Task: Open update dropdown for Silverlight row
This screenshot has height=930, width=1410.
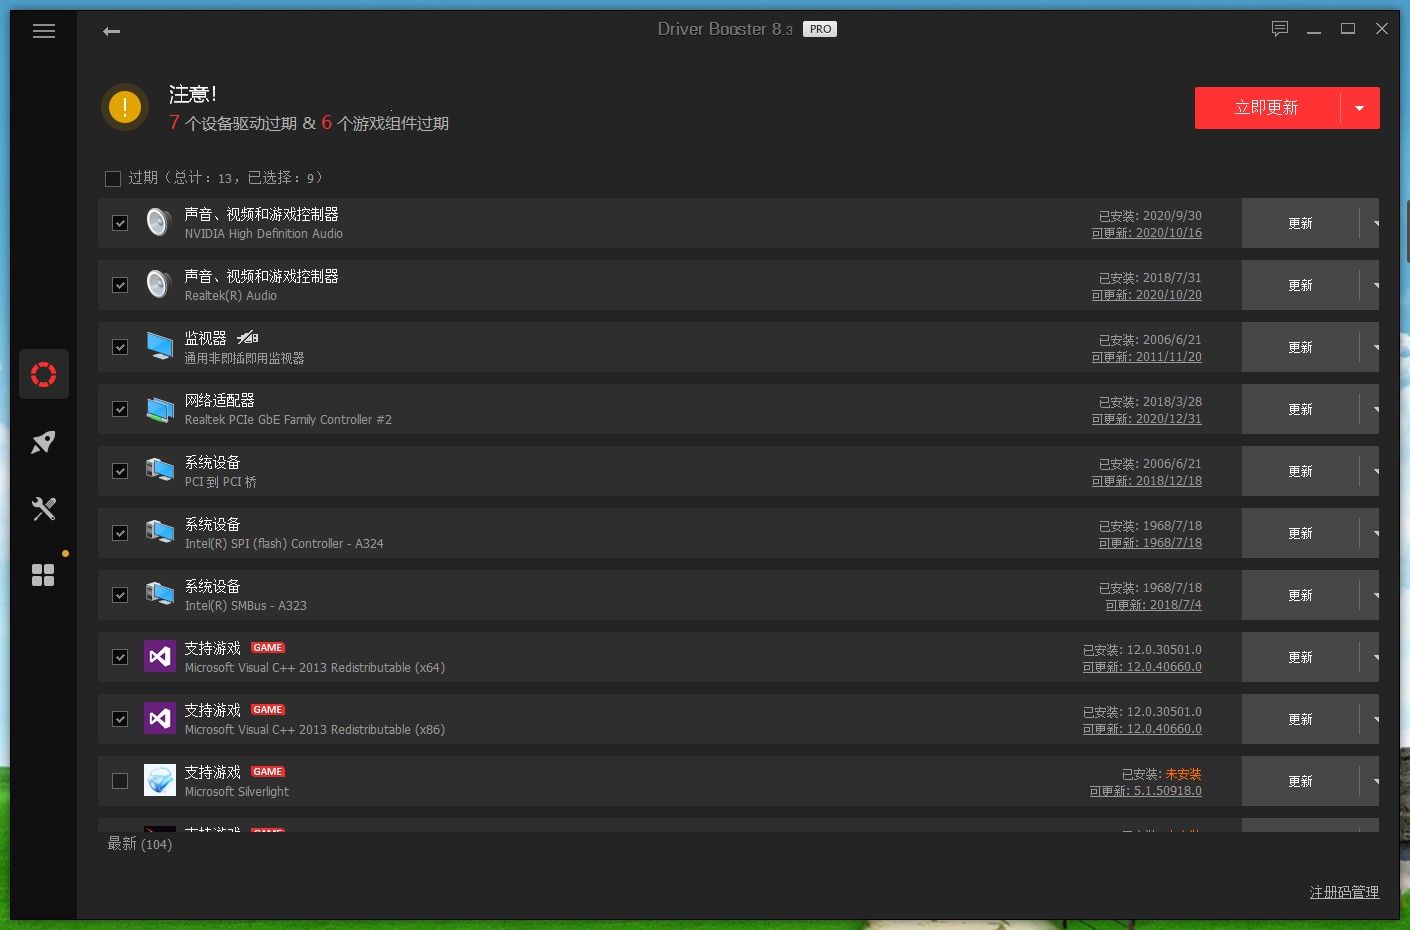Action: coord(1372,781)
